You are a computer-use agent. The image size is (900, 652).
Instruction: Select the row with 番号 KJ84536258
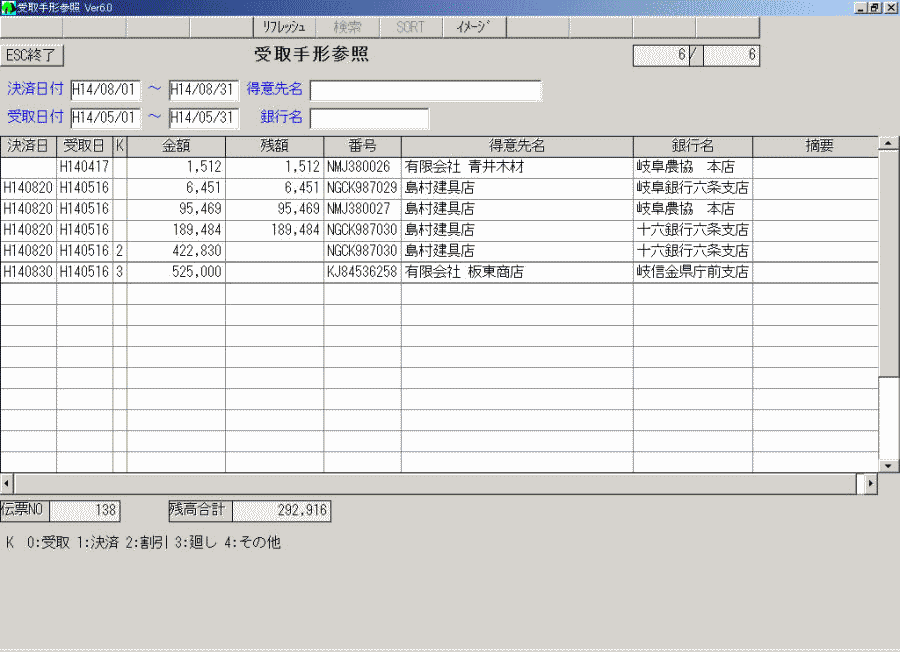[439, 272]
